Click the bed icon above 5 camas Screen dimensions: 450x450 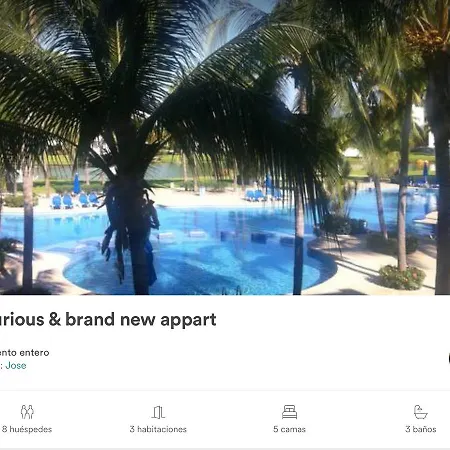pos(289,412)
